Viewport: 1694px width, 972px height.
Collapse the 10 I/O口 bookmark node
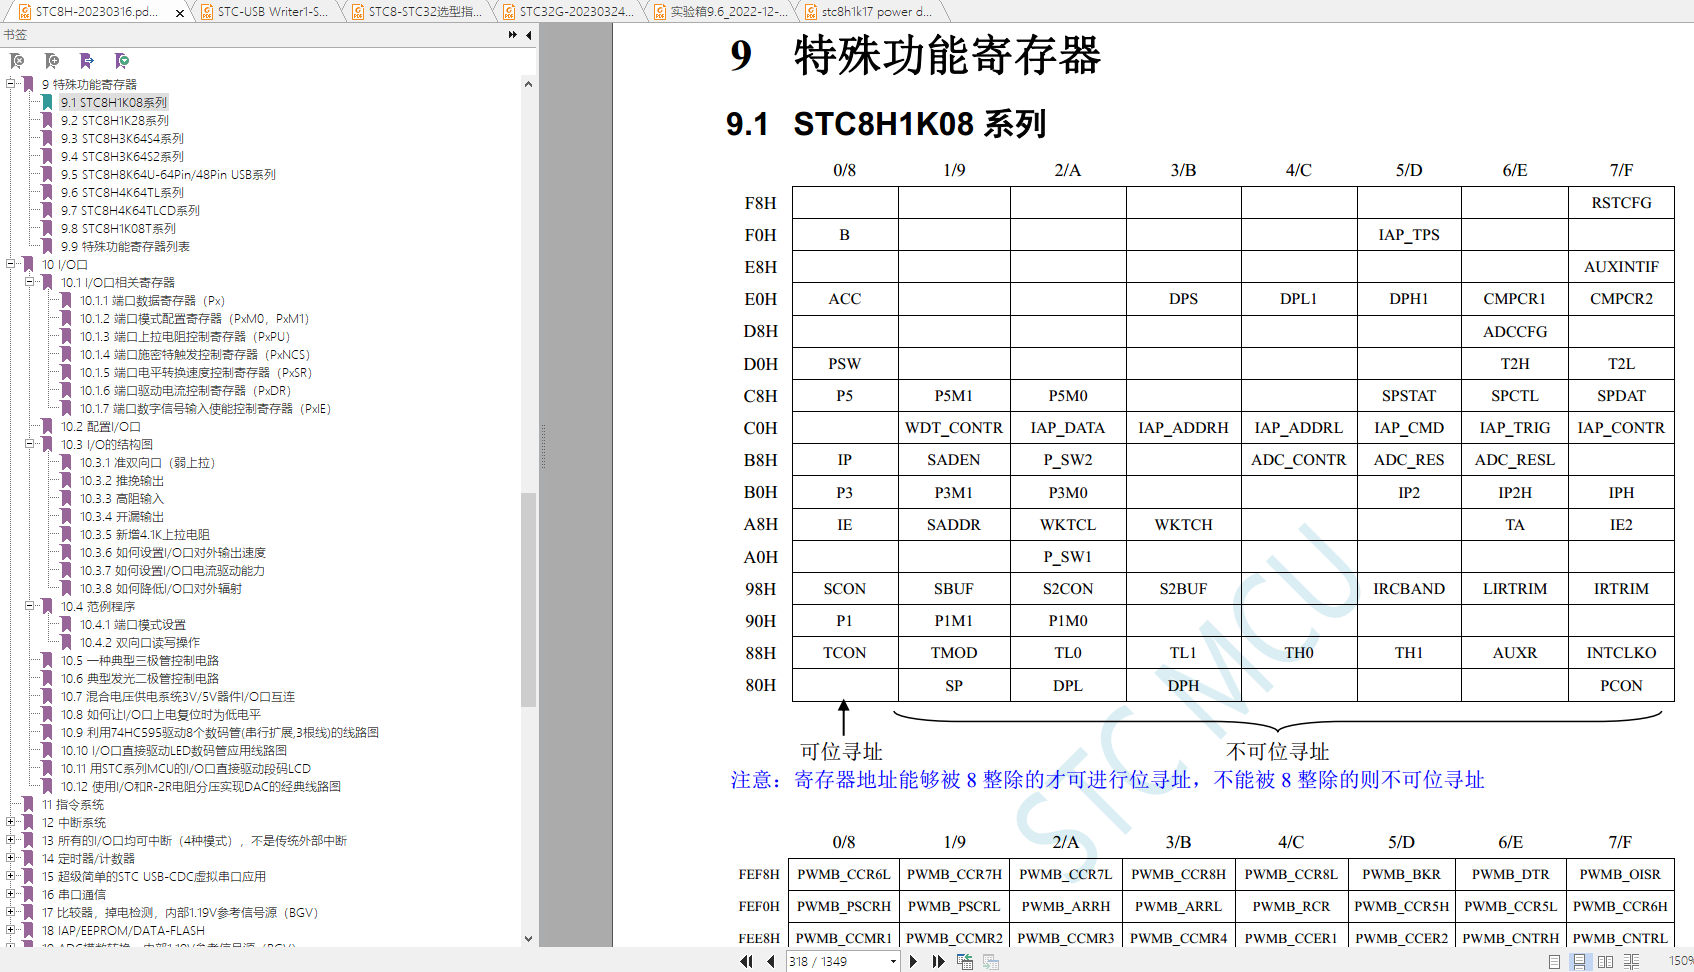(x=10, y=264)
